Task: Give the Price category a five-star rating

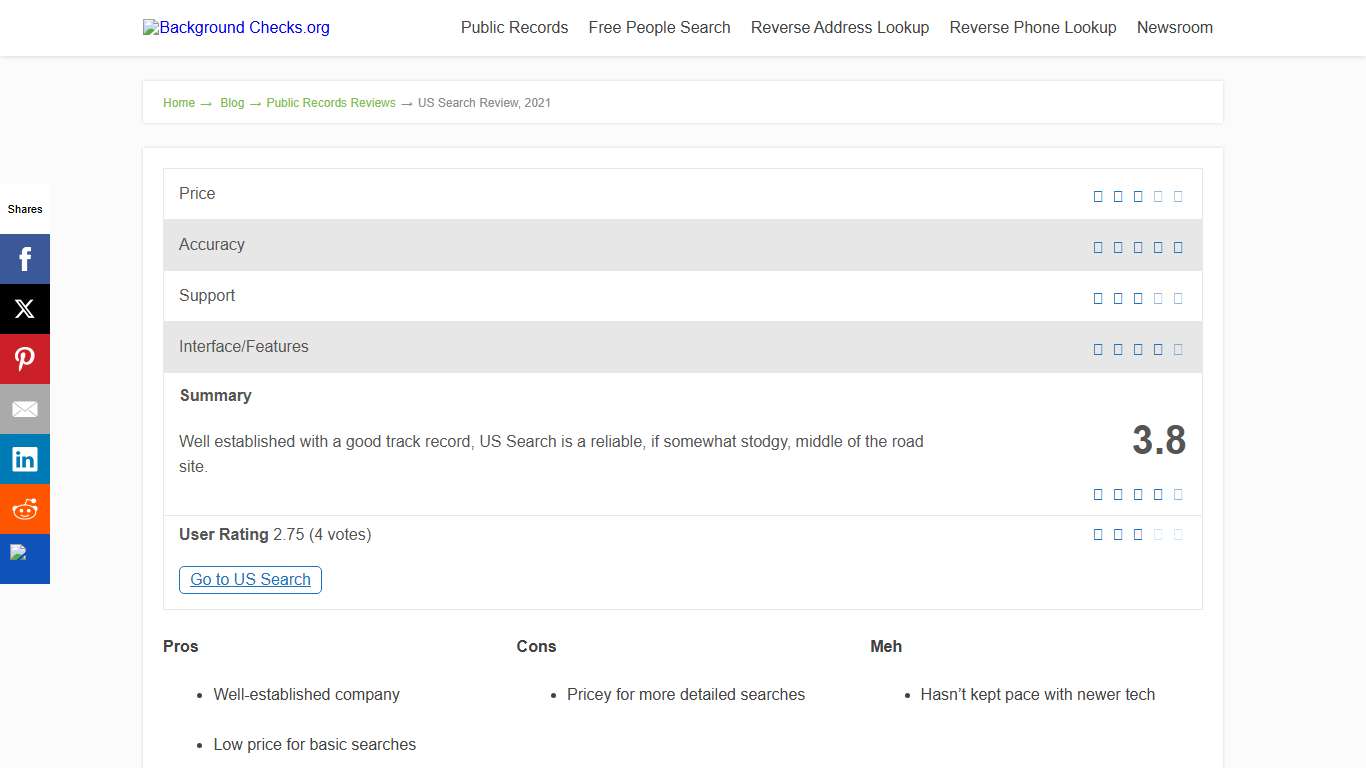Action: [1178, 196]
